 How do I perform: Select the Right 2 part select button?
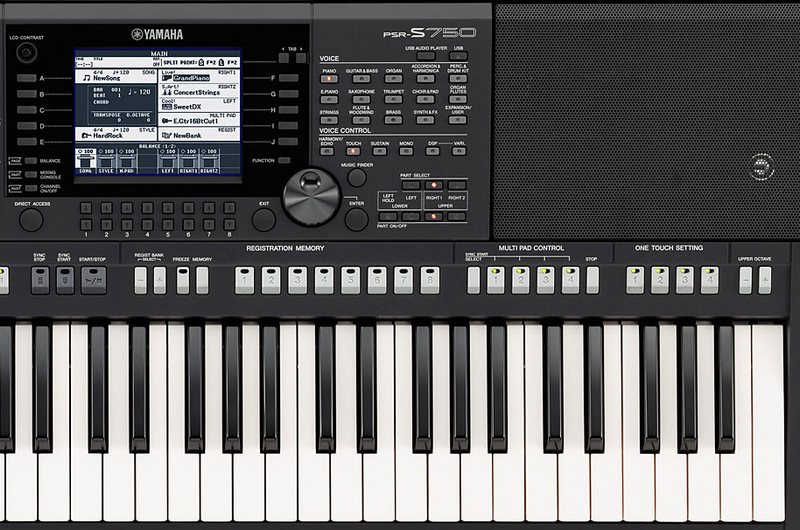(x=457, y=185)
